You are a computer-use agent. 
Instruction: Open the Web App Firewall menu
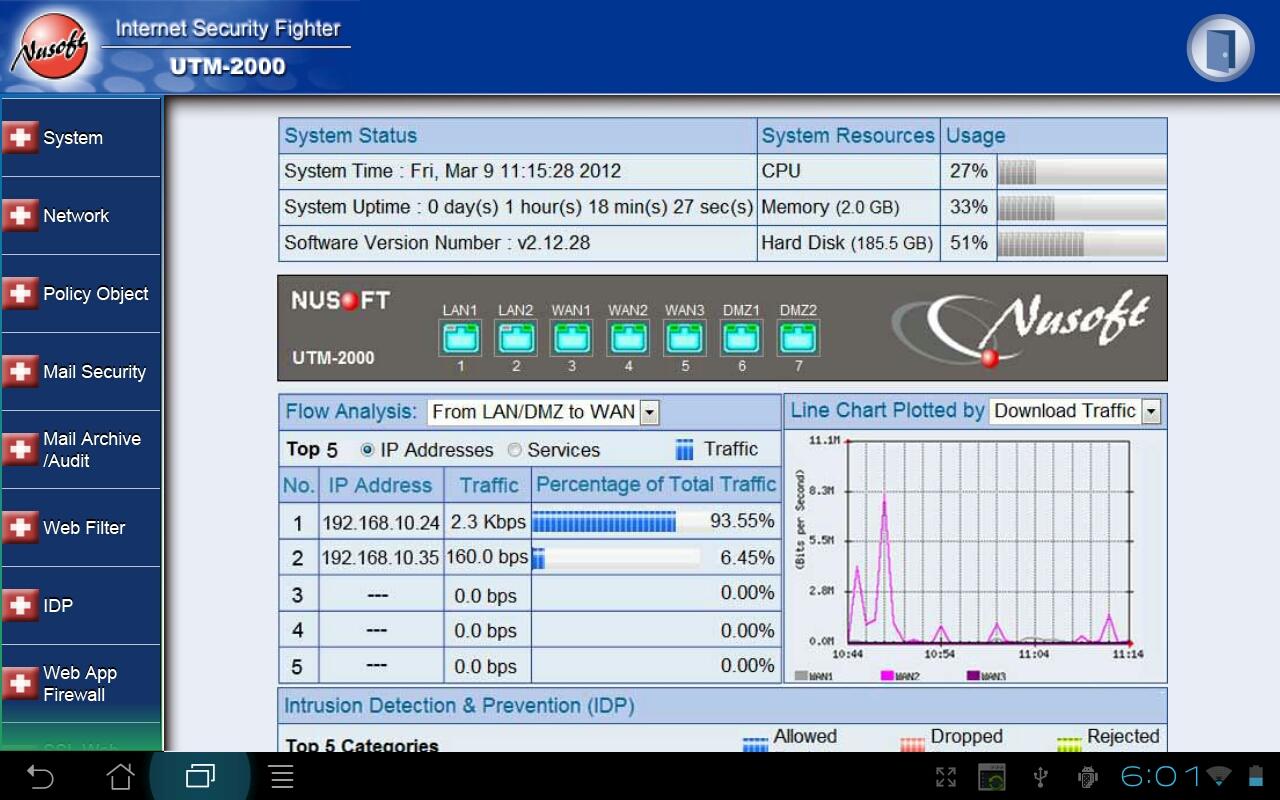81,684
